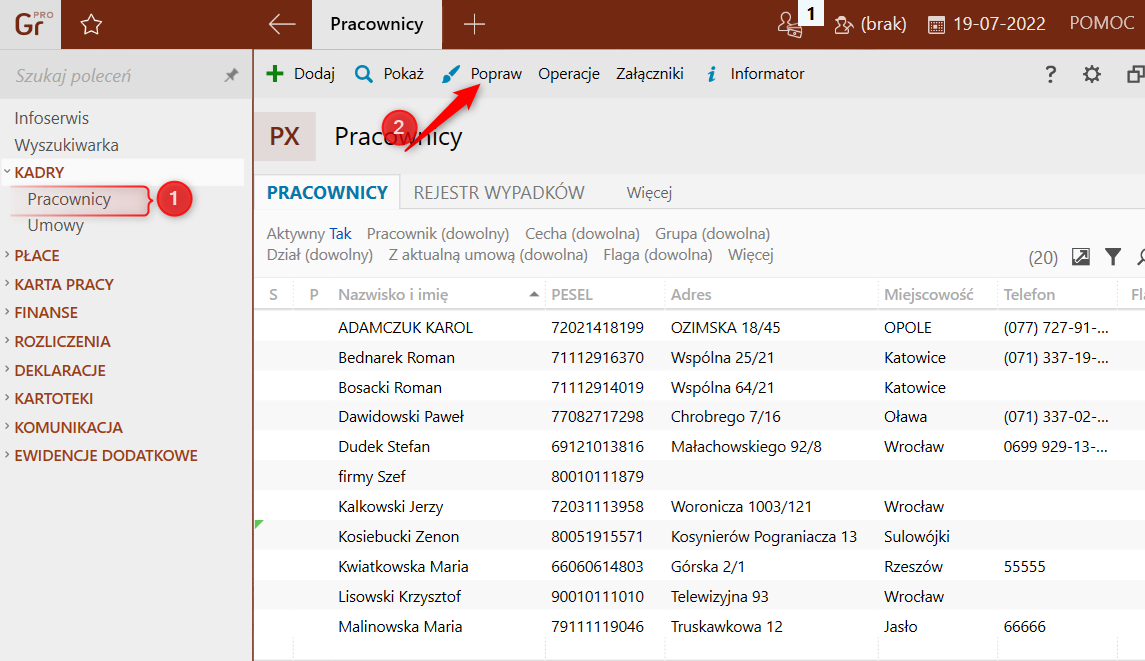
Task: Open the POMOC menu
Action: point(1102,23)
